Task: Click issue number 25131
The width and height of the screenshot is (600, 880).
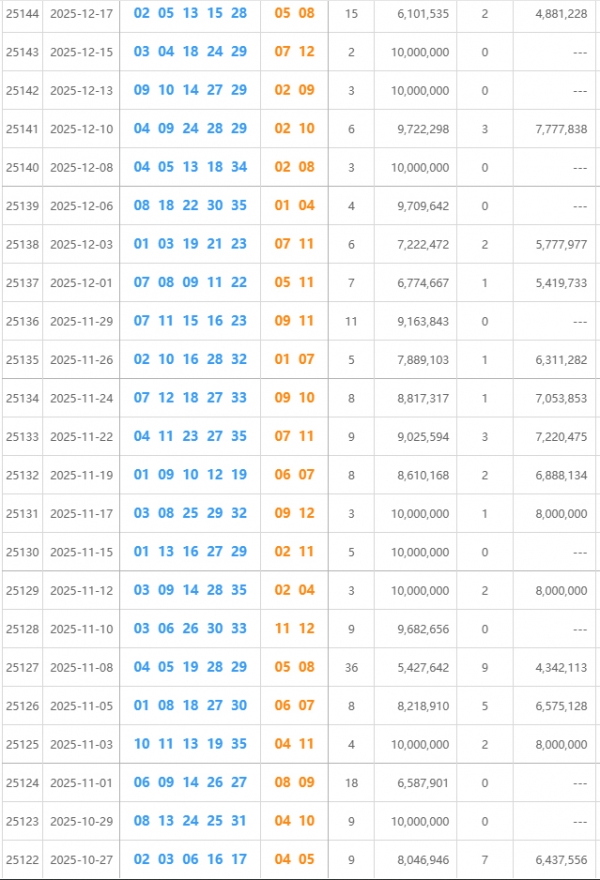Action: [21, 513]
